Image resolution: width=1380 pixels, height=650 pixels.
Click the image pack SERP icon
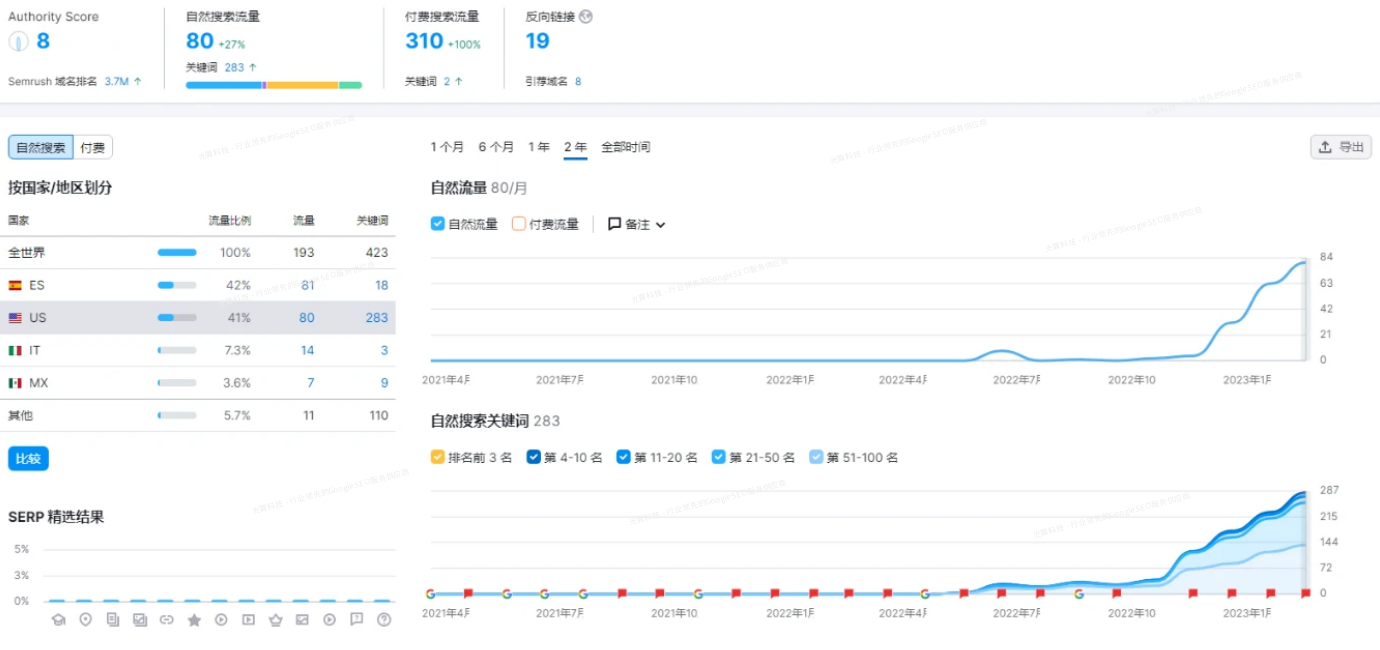tap(141, 618)
